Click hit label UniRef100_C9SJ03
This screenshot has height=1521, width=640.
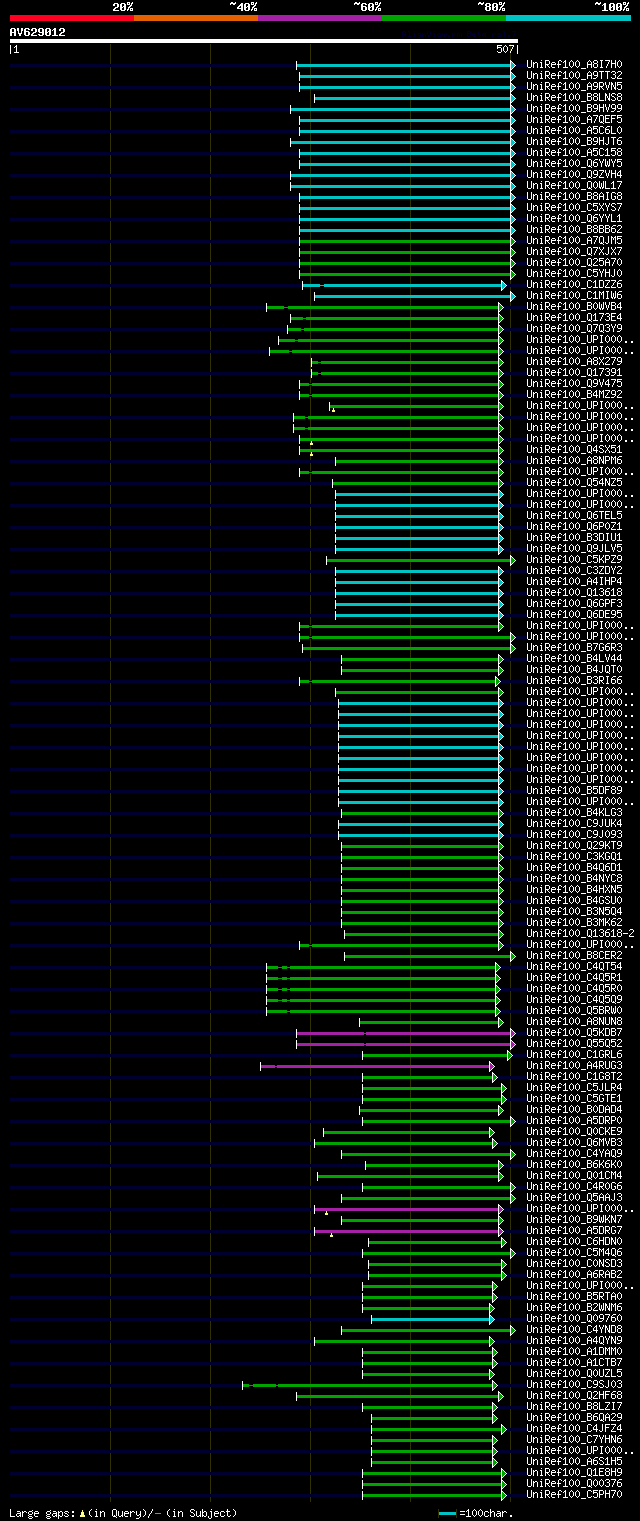click(574, 1385)
